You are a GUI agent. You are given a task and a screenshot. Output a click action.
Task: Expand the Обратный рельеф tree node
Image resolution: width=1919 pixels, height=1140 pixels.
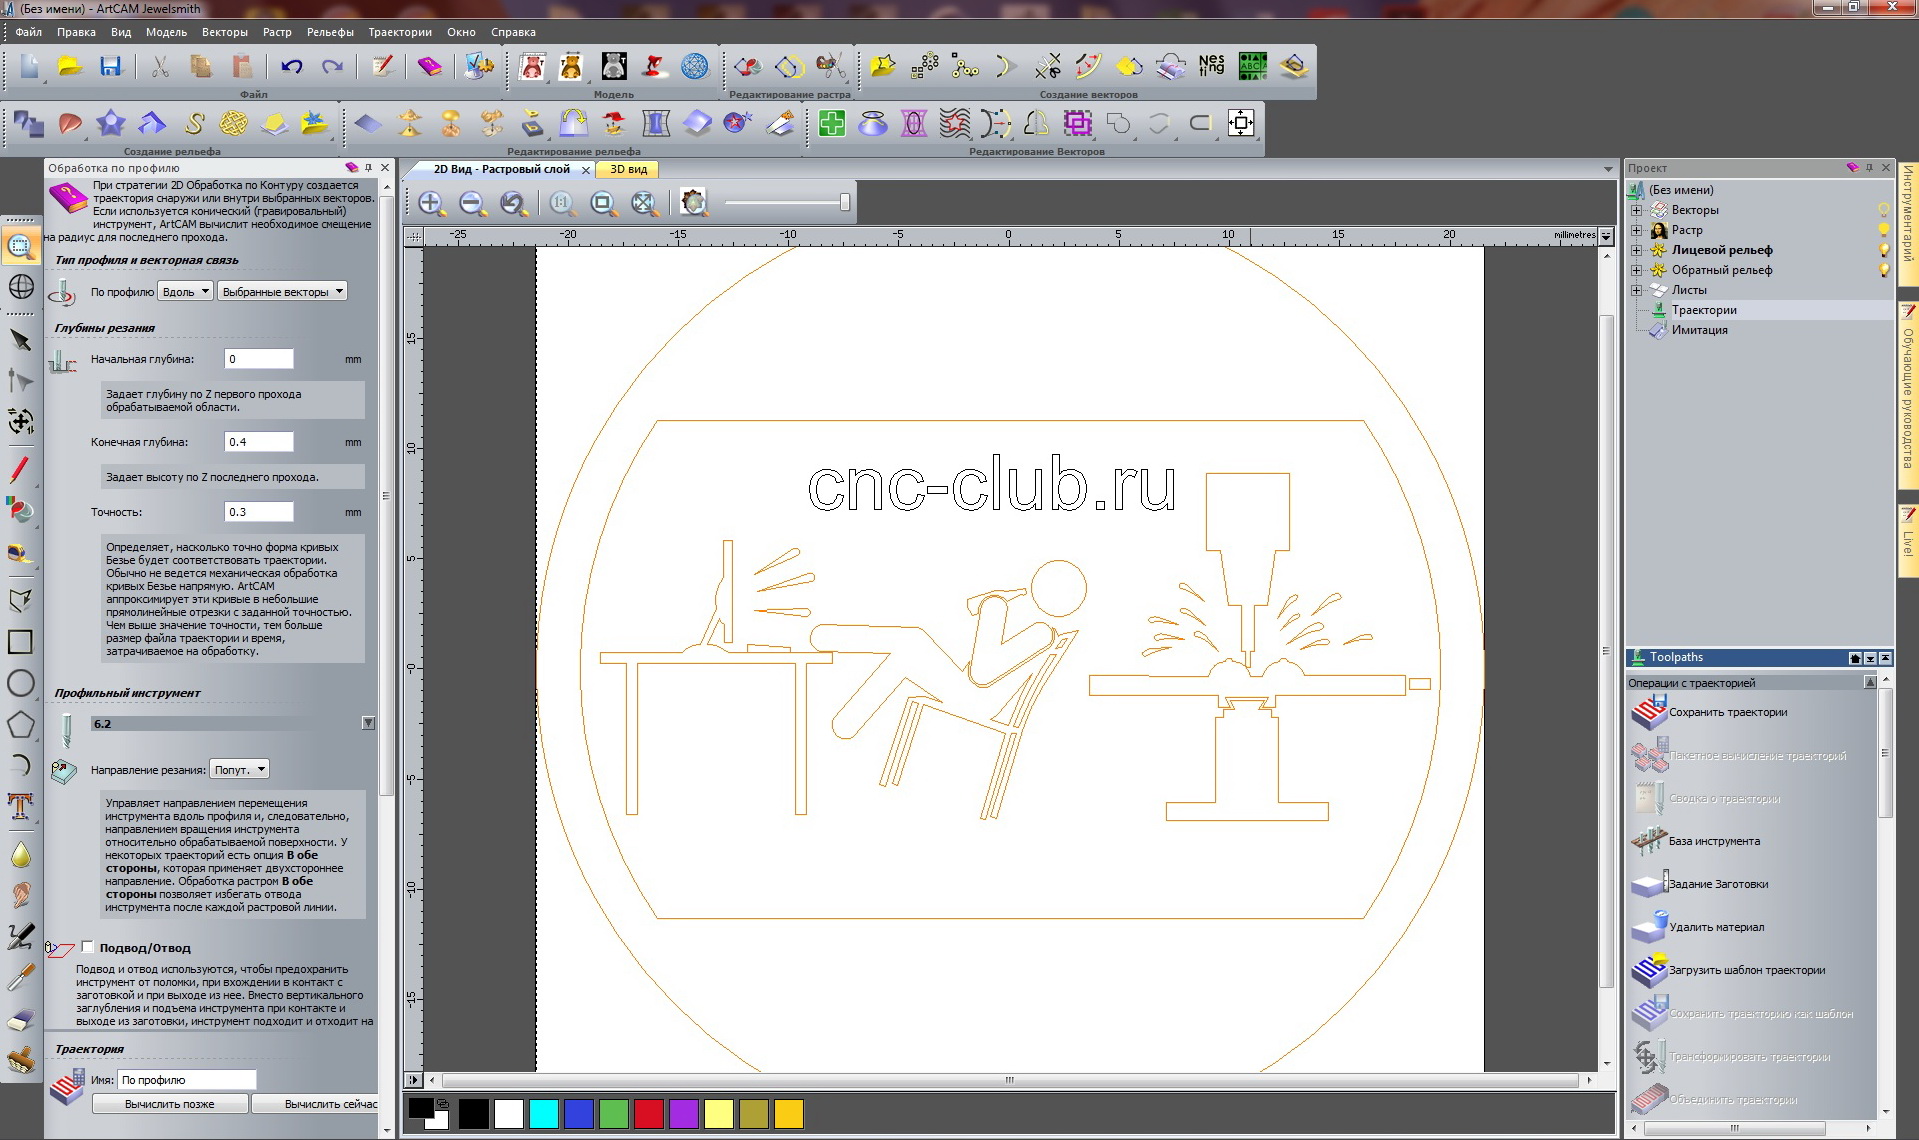(1637, 270)
